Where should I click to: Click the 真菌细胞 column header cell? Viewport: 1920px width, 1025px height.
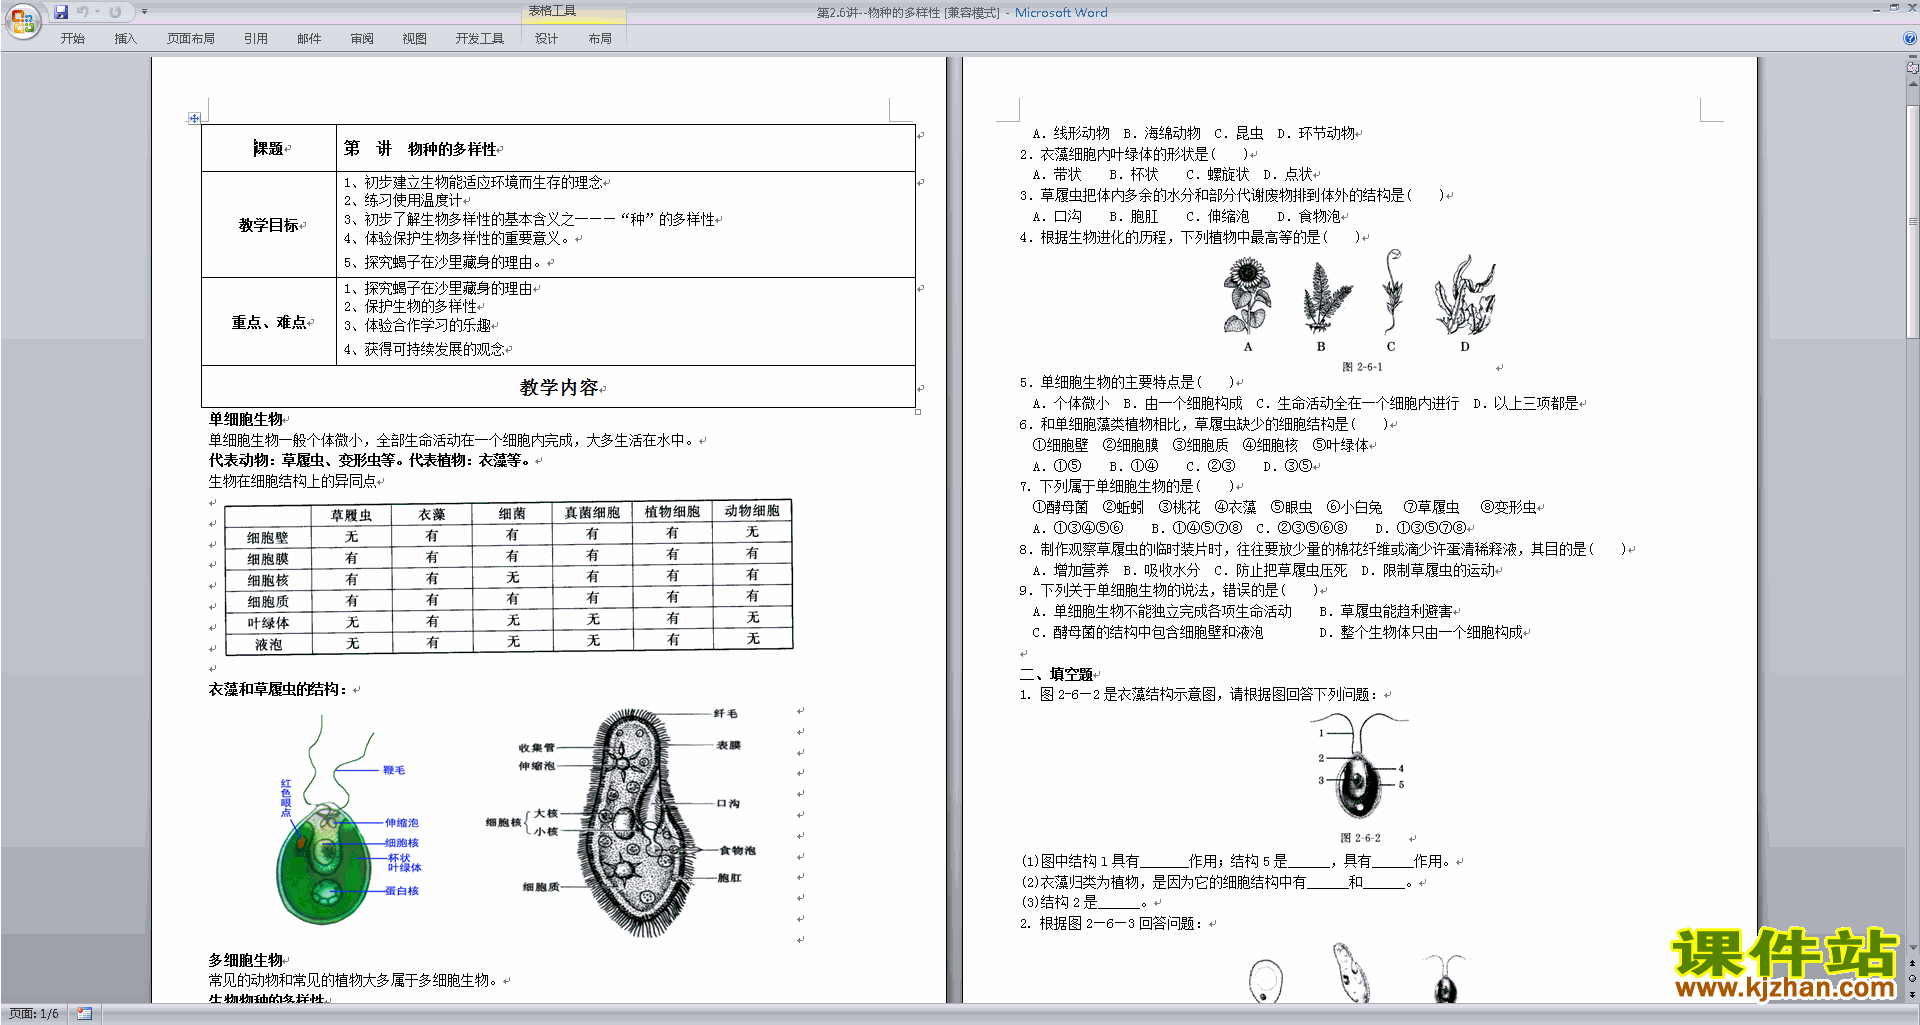coord(592,512)
